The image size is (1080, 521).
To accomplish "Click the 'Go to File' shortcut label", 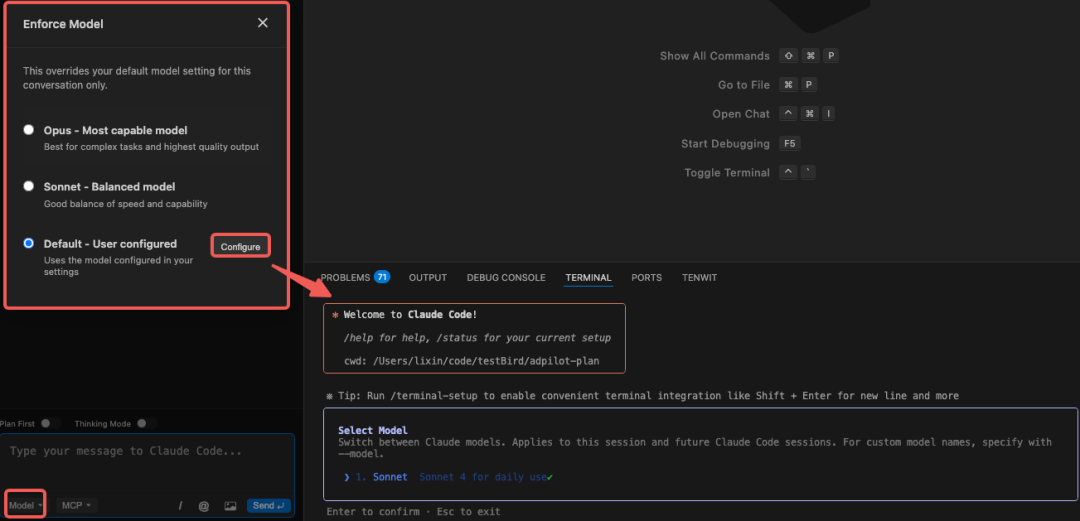I will coord(744,85).
